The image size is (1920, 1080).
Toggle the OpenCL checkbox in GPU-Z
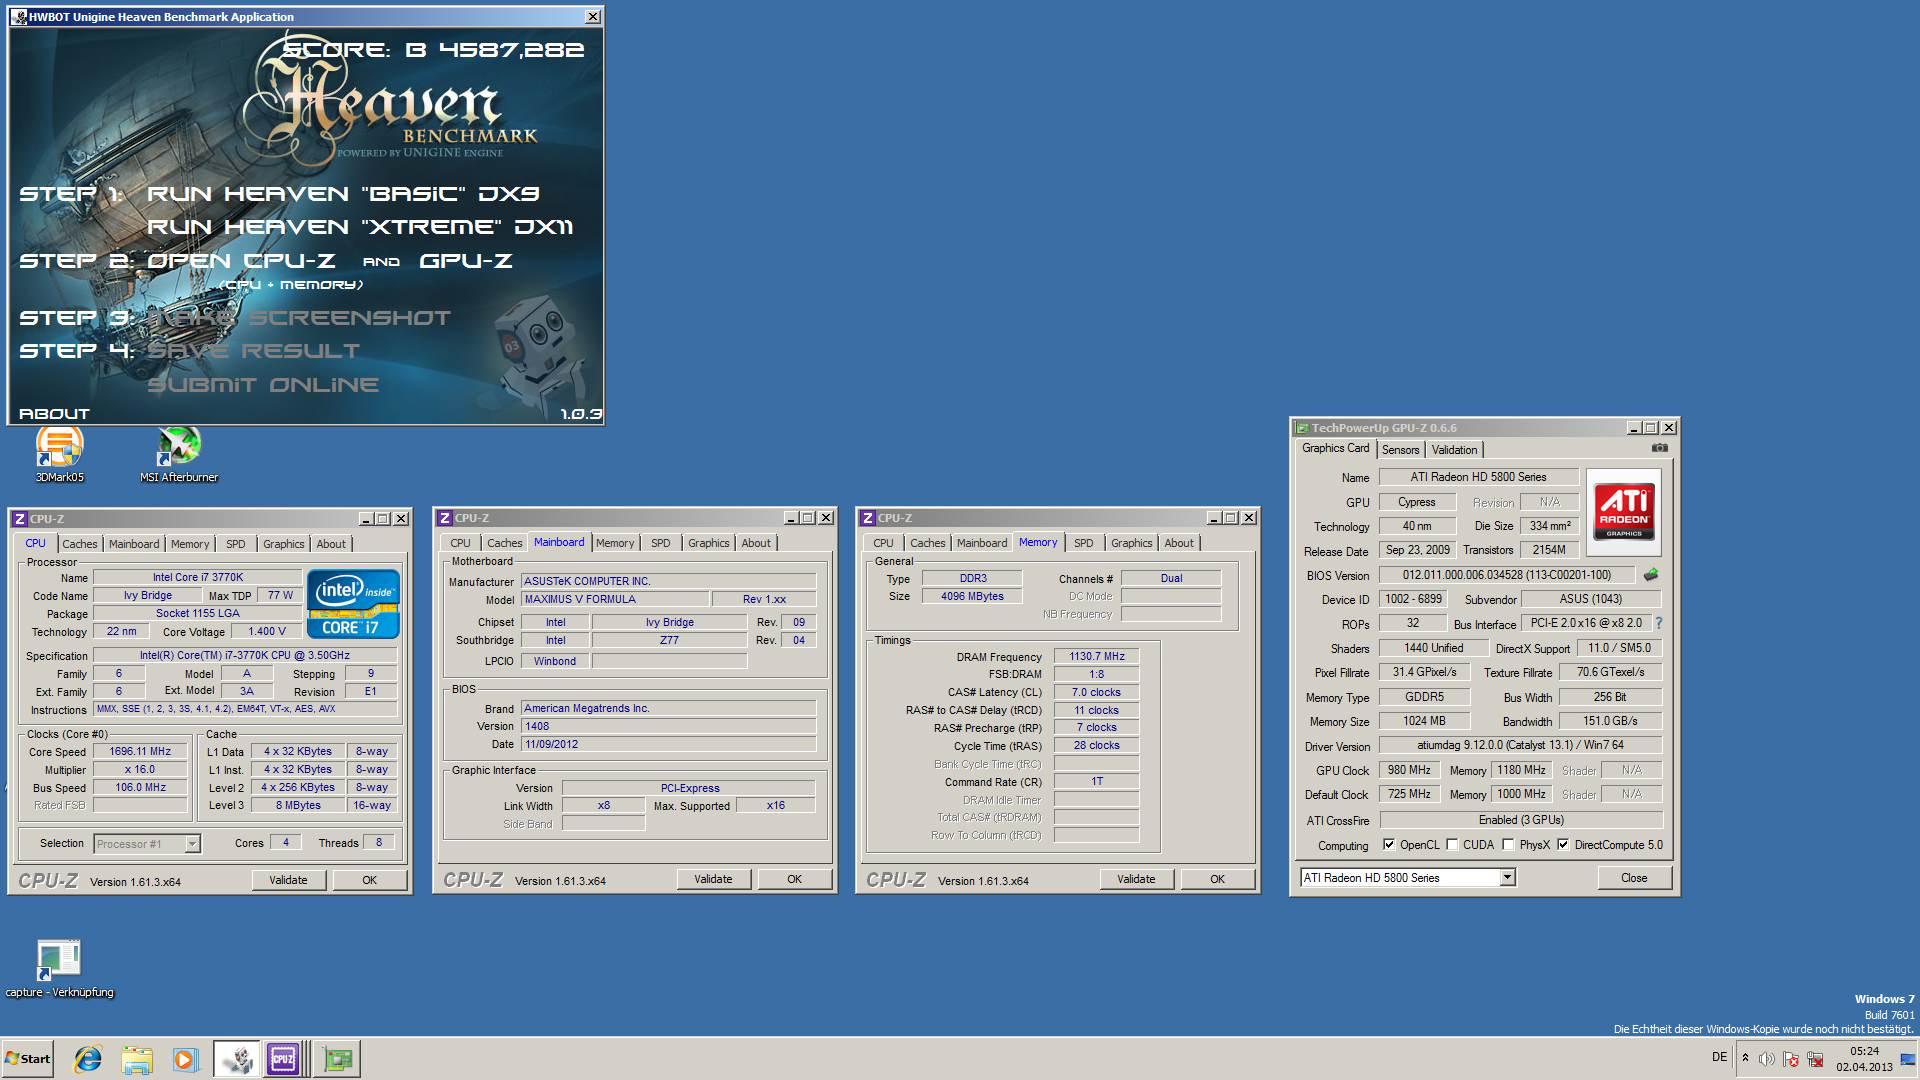(1389, 845)
